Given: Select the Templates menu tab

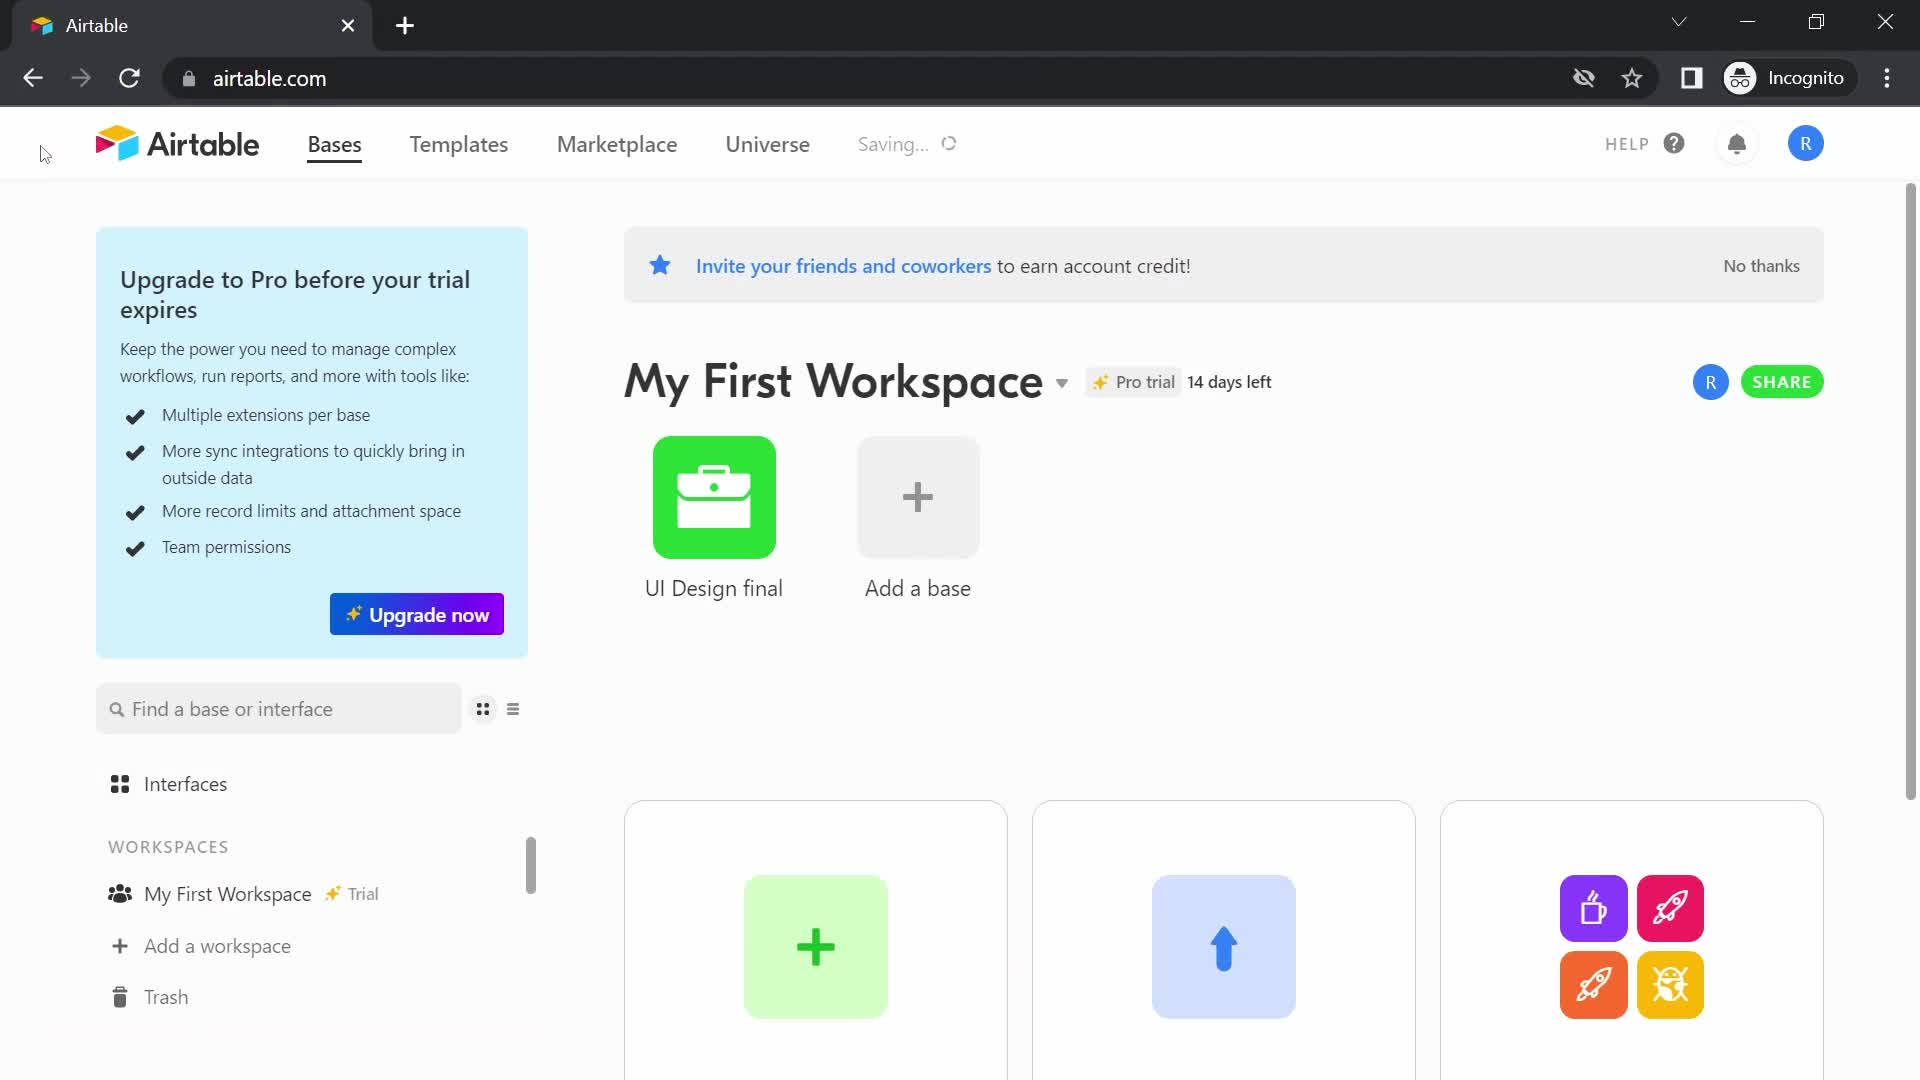Looking at the screenshot, I should (x=459, y=144).
